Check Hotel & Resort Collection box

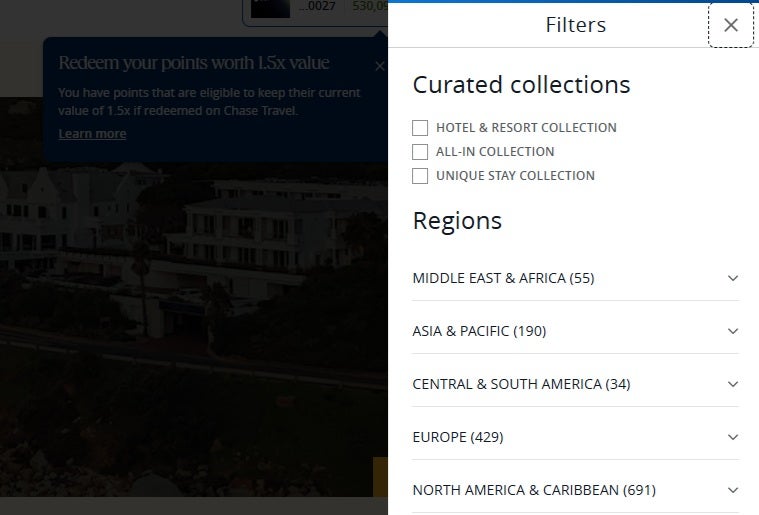coord(420,128)
